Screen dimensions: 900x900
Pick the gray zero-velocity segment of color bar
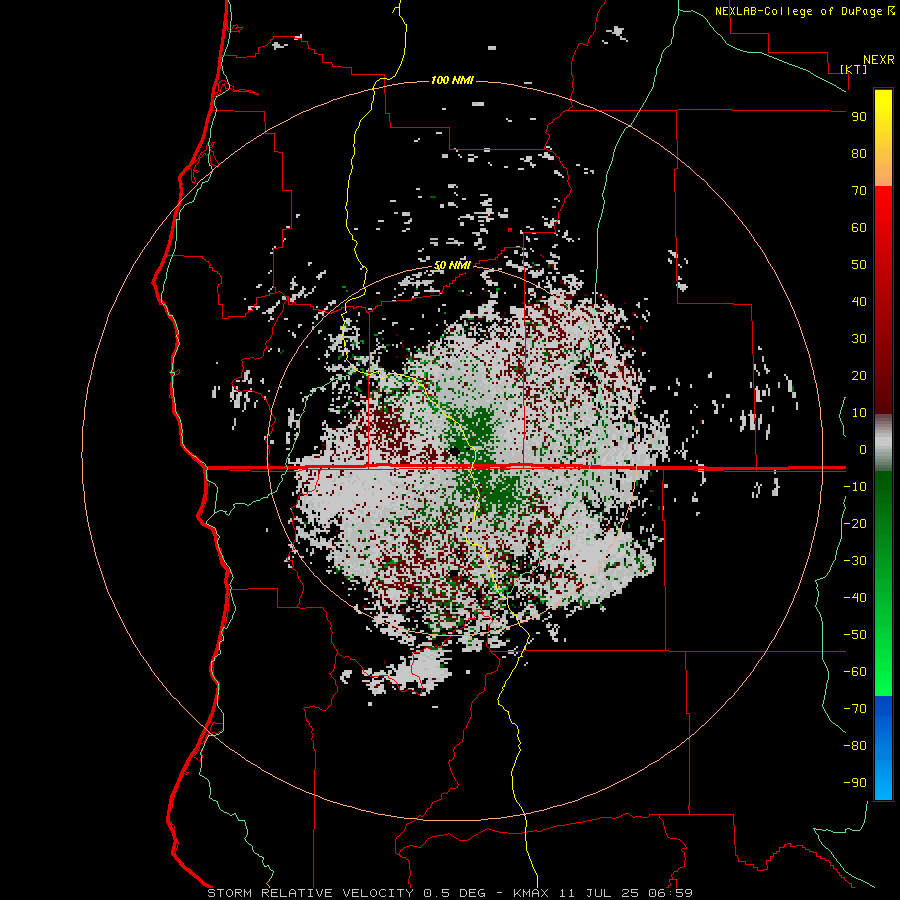click(x=883, y=443)
